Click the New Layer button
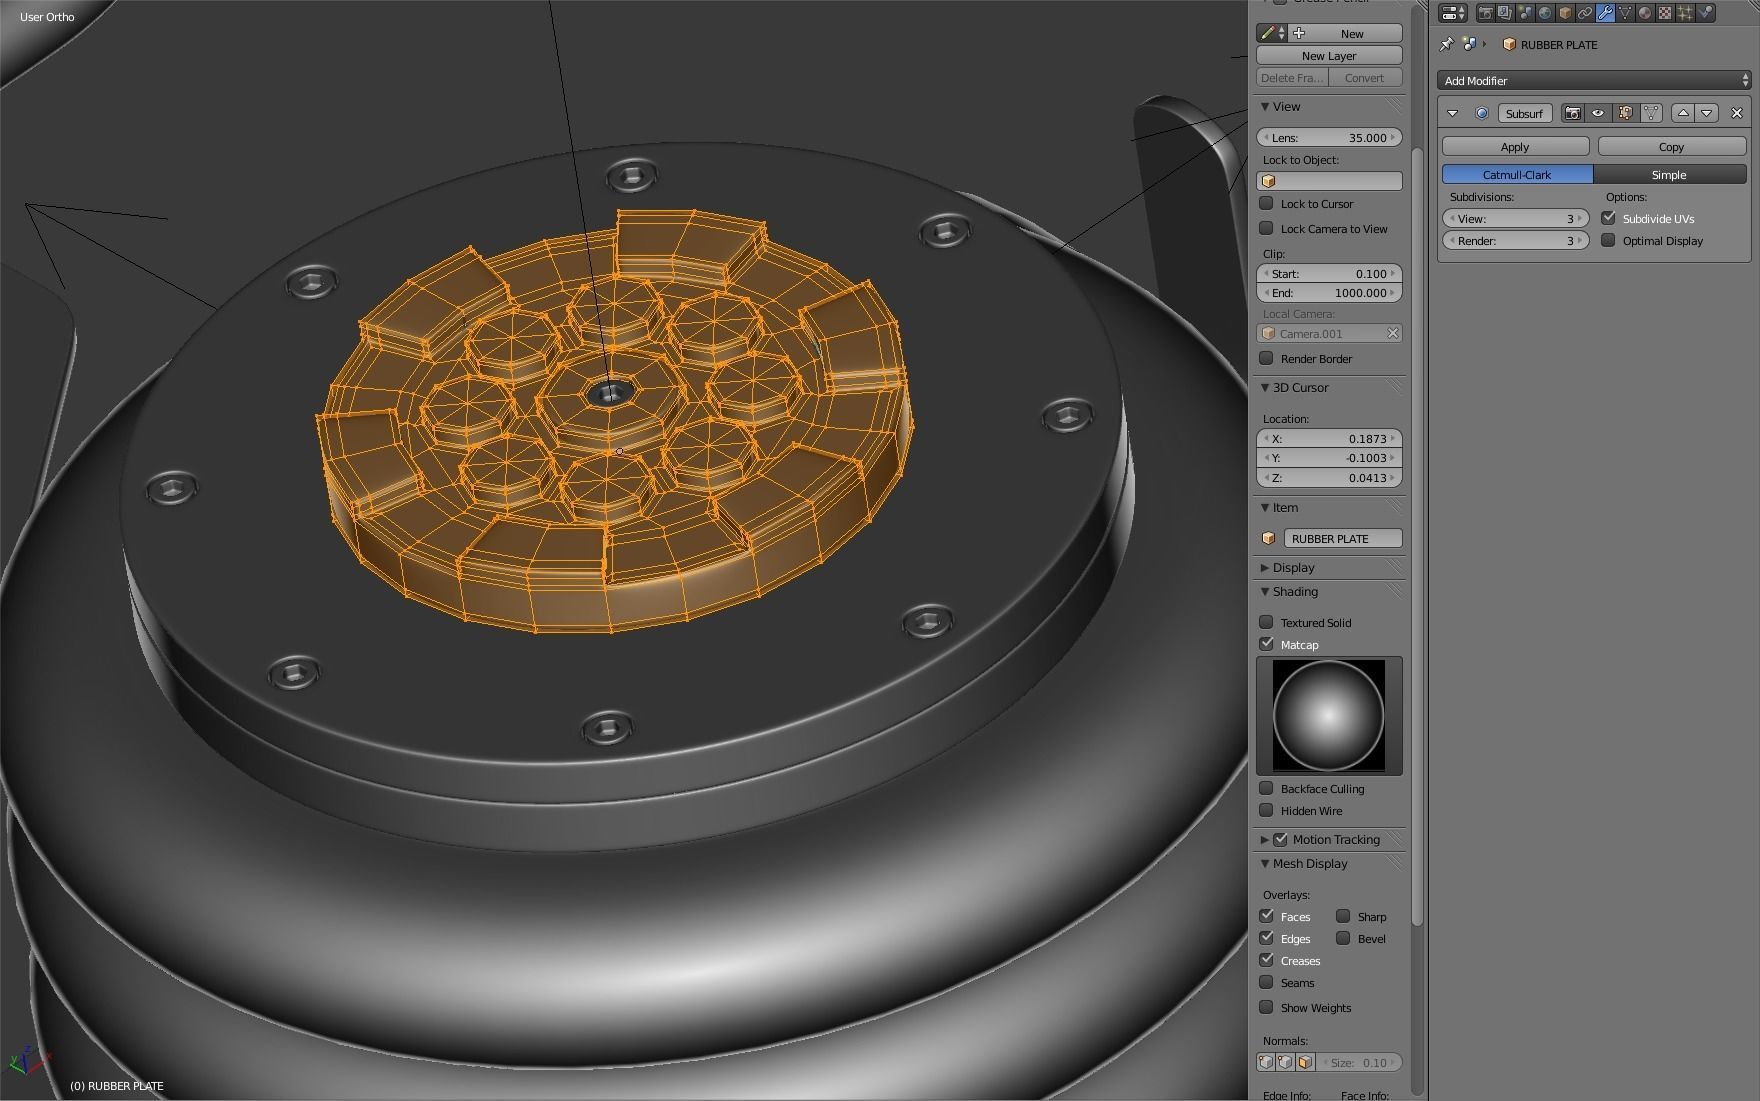Viewport: 1760px width, 1101px height. [1329, 55]
